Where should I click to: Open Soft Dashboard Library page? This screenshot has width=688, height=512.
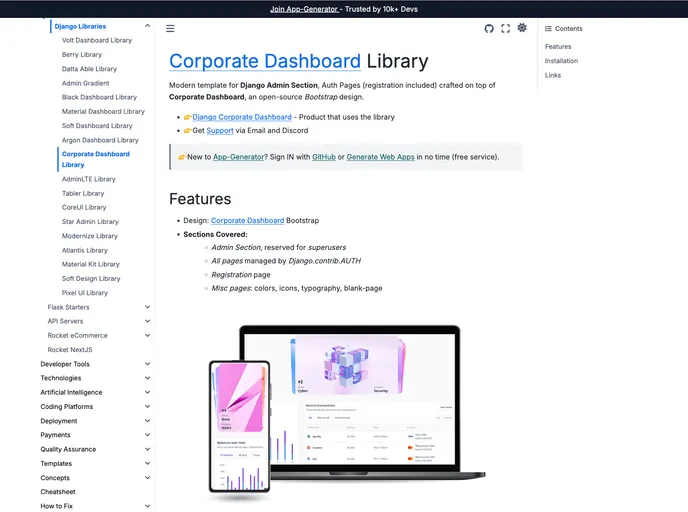97,125
